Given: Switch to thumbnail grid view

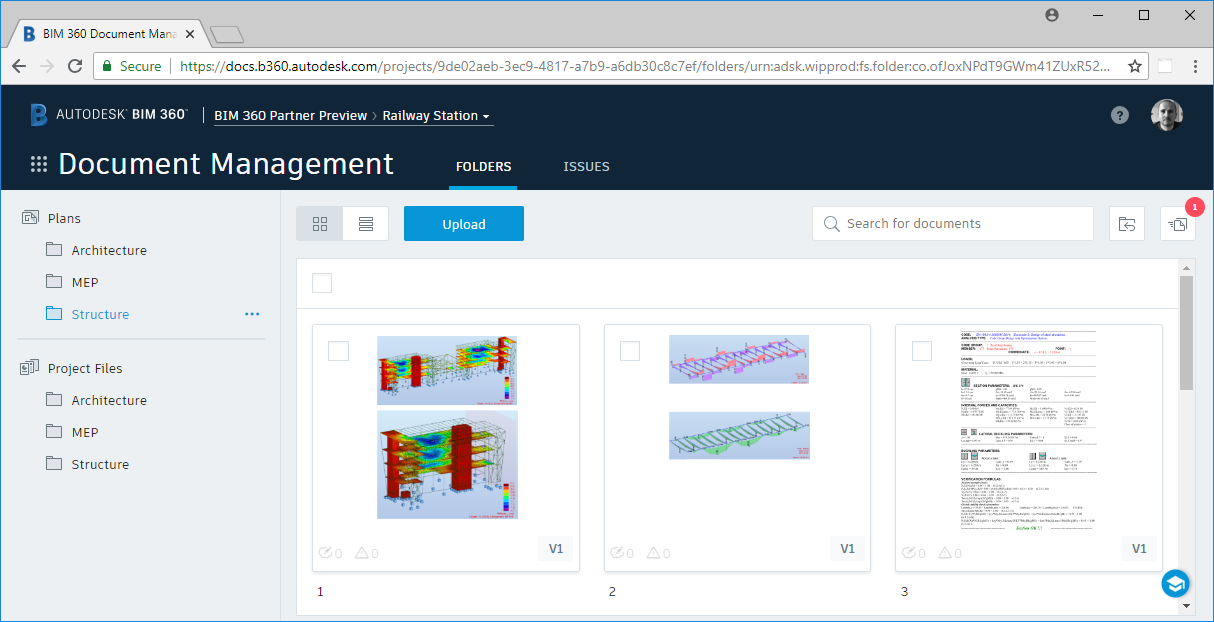Looking at the screenshot, I should coord(320,224).
